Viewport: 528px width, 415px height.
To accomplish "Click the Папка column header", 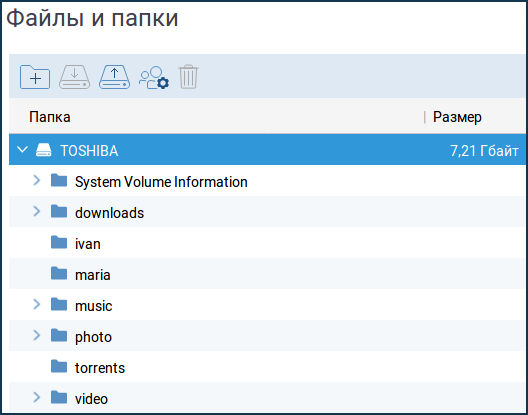I will pyautogui.click(x=50, y=117).
